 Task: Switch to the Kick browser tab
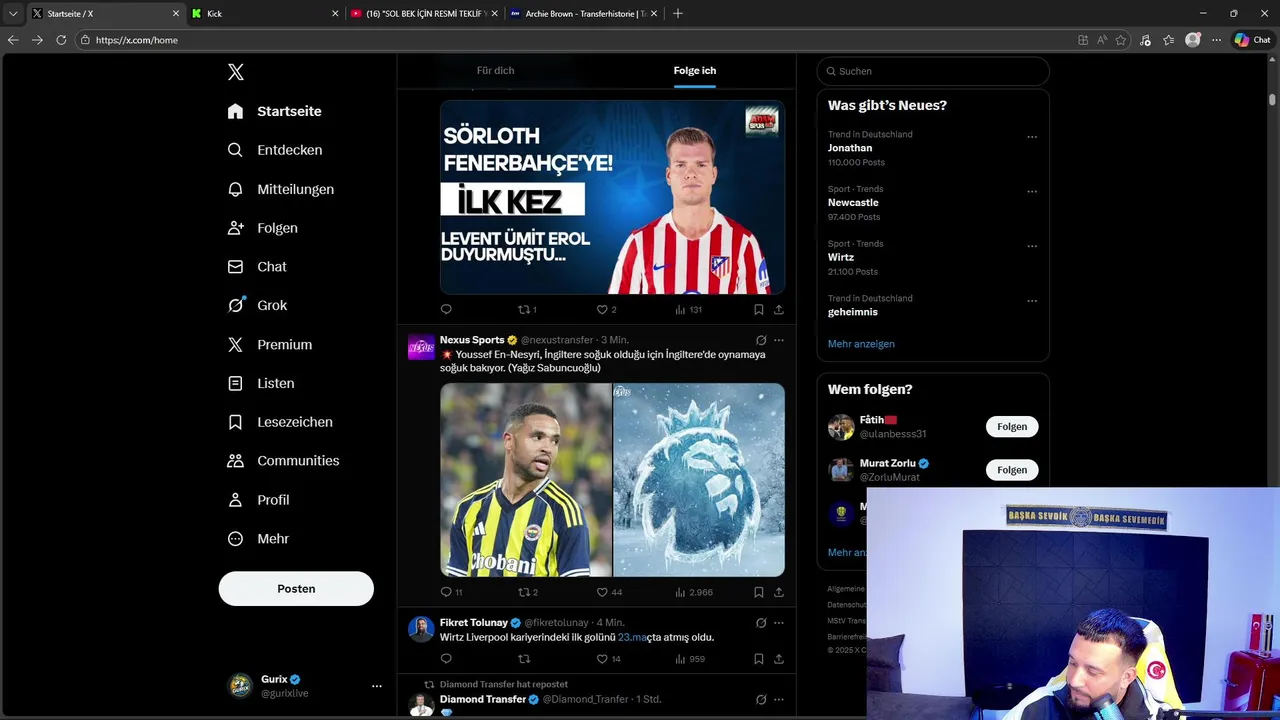click(x=265, y=14)
